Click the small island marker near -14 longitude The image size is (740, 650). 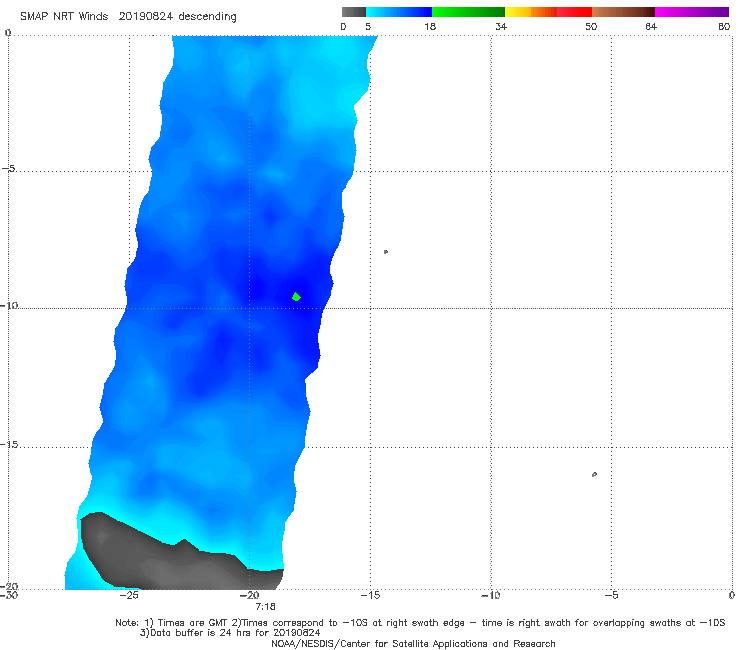click(x=386, y=252)
